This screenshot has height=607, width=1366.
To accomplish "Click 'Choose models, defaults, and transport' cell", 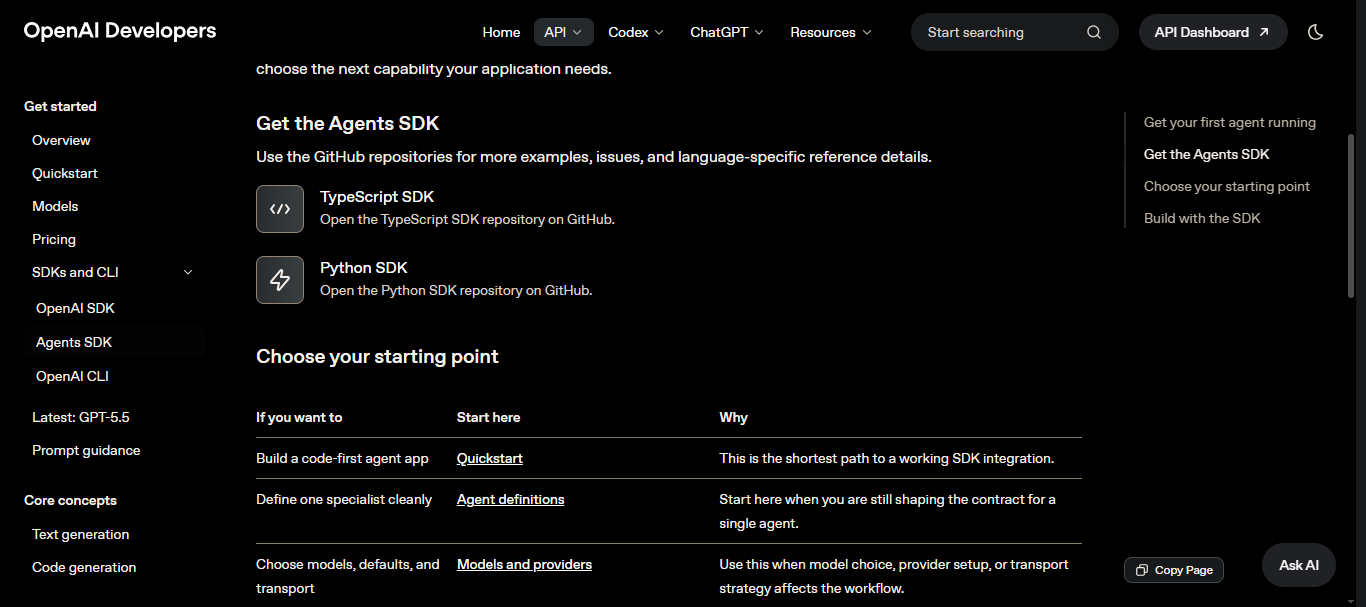I will [x=348, y=576].
